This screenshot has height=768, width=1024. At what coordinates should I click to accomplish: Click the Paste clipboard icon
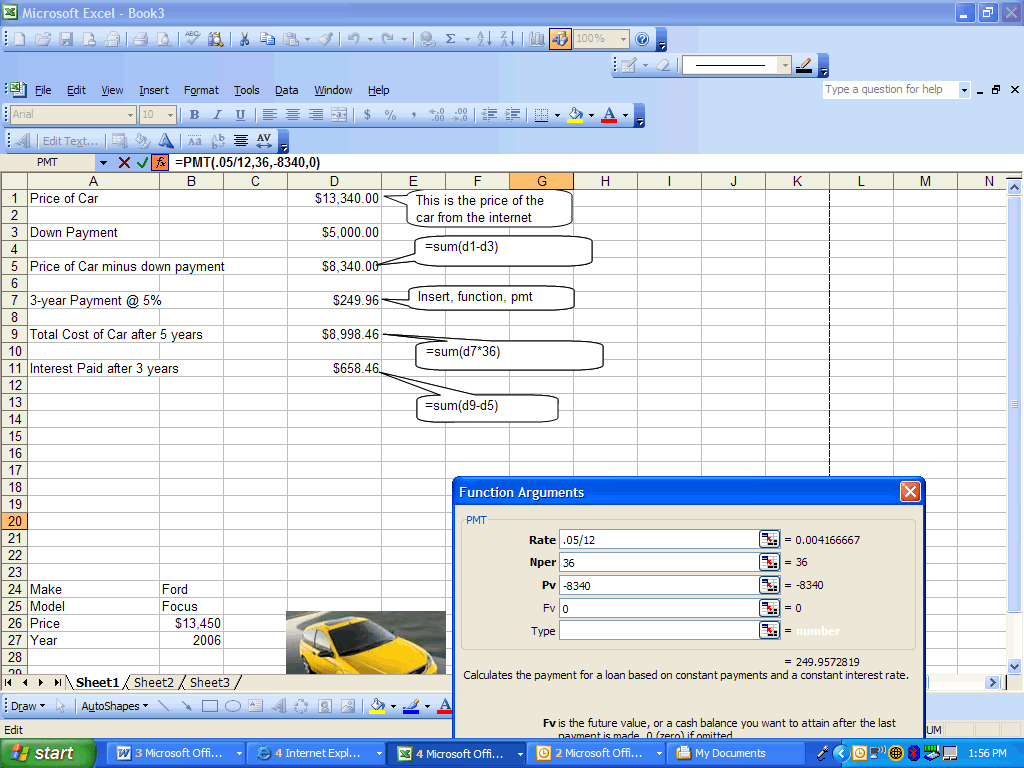click(291, 39)
